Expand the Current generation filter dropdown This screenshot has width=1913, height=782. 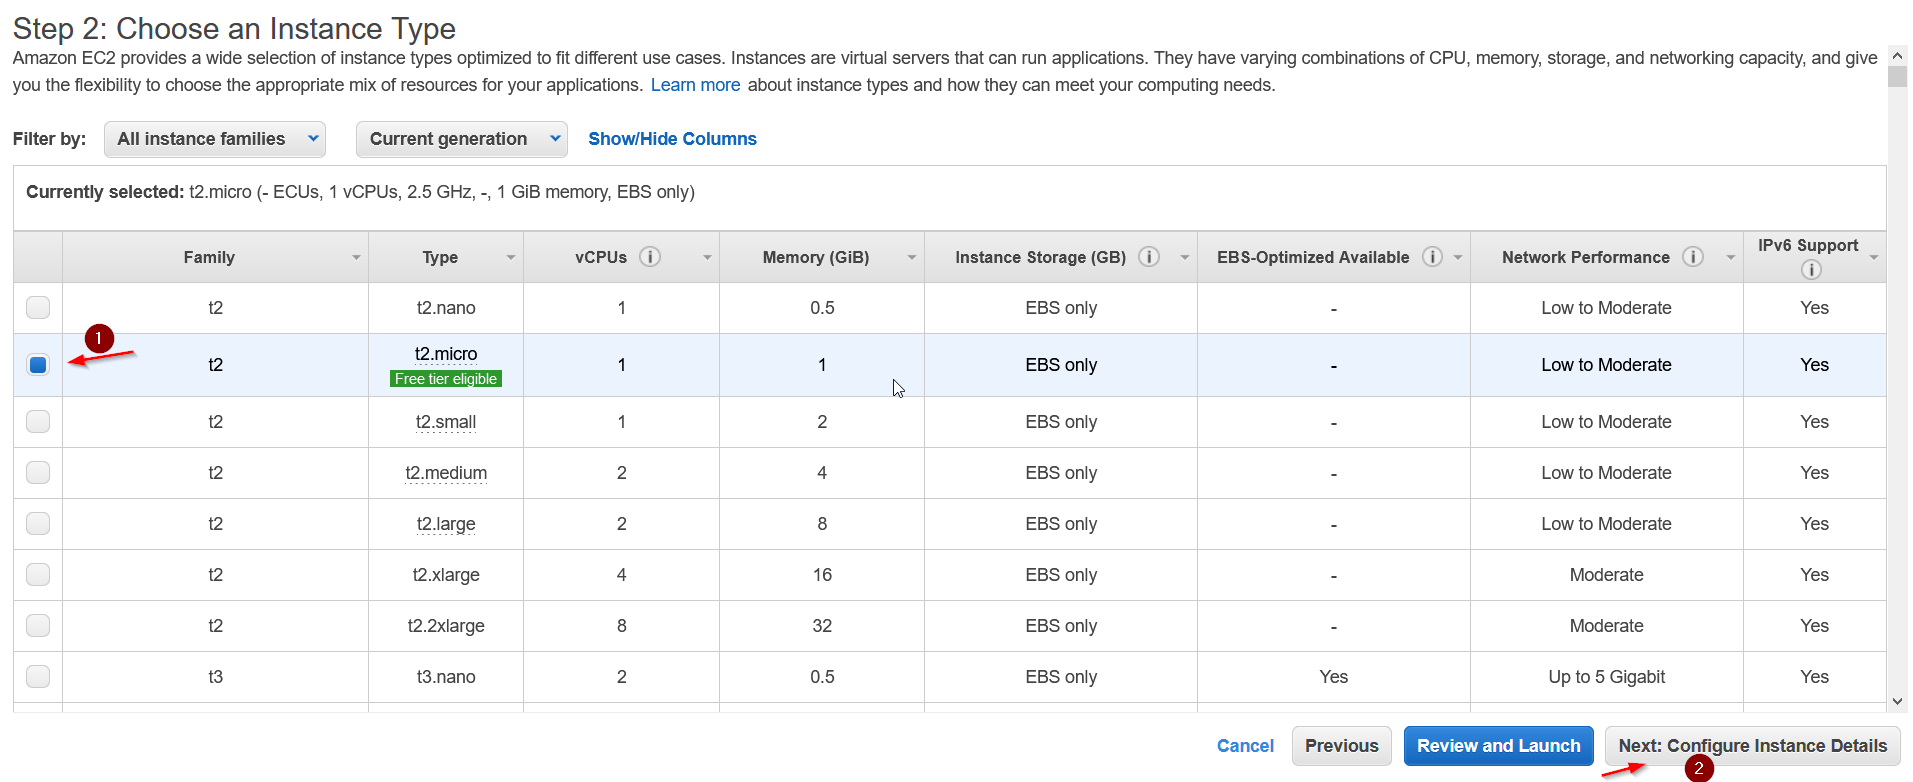coord(461,139)
